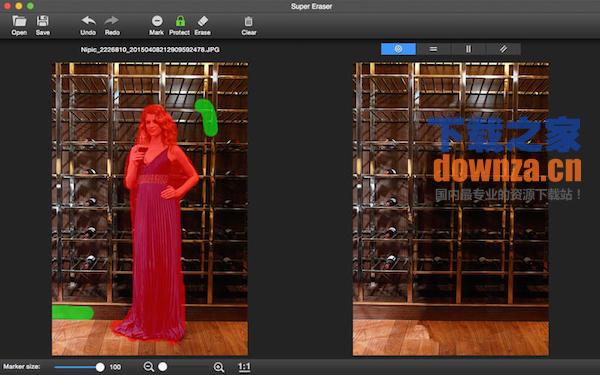The height and width of the screenshot is (375, 600).
Task: Switch to the diagonal lines view mode
Action: tap(504, 49)
